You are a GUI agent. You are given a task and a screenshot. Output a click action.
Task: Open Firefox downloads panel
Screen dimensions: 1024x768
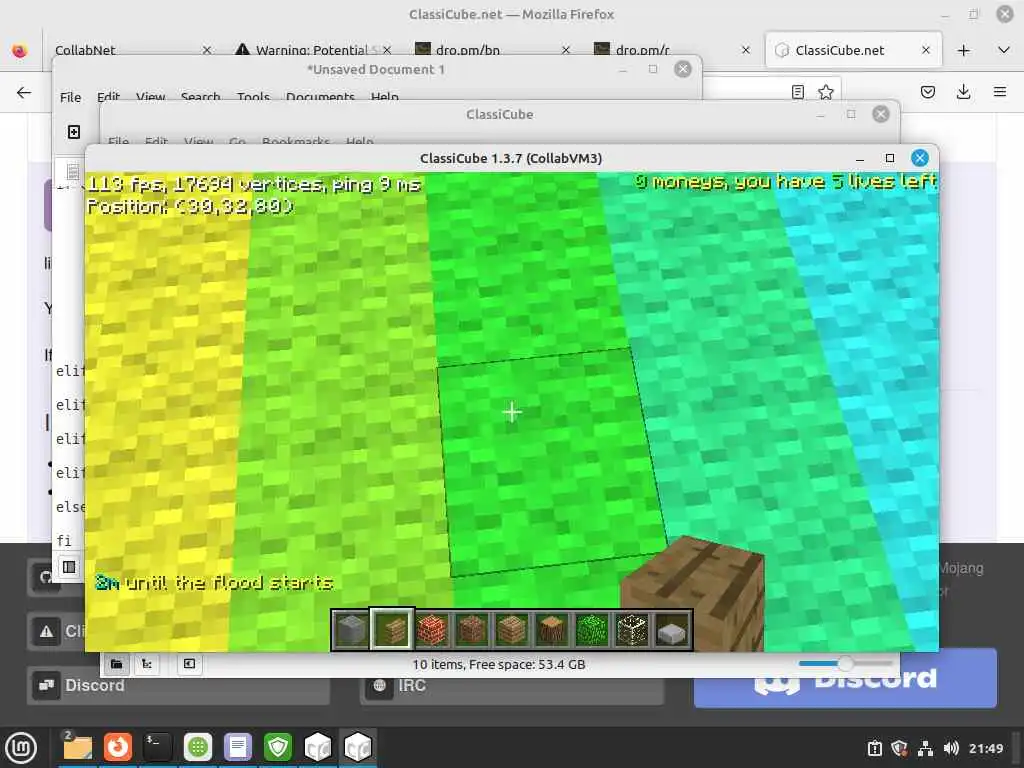[963, 92]
